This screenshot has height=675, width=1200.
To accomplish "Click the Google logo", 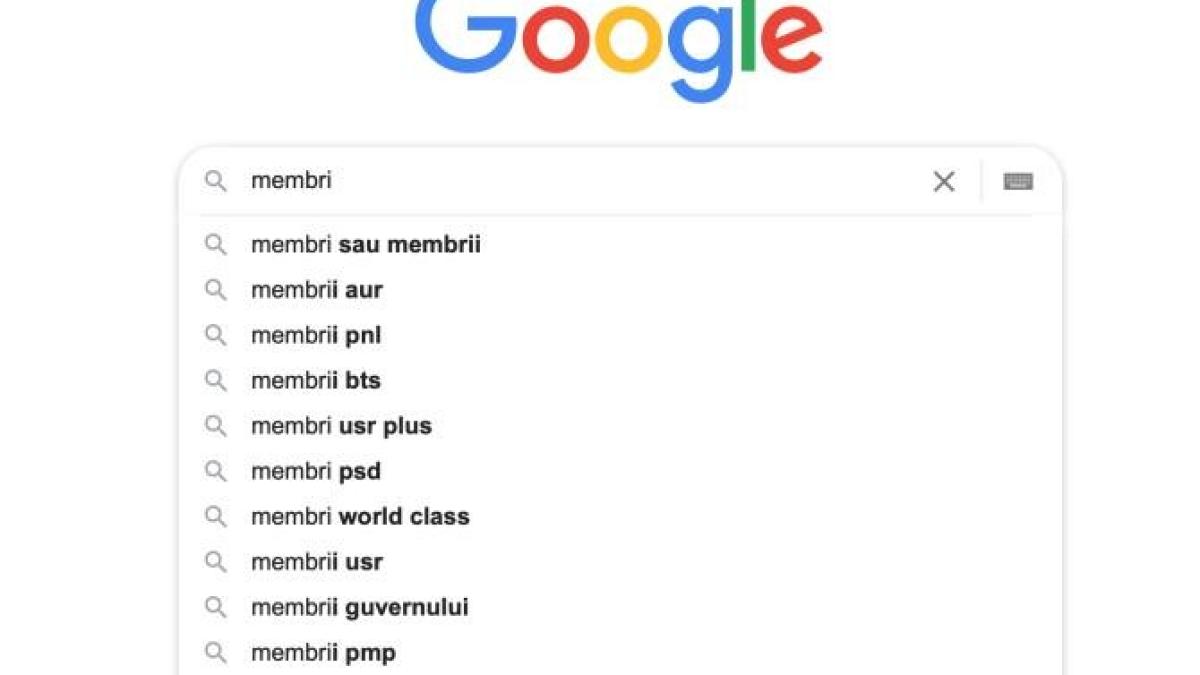I will 619,45.
